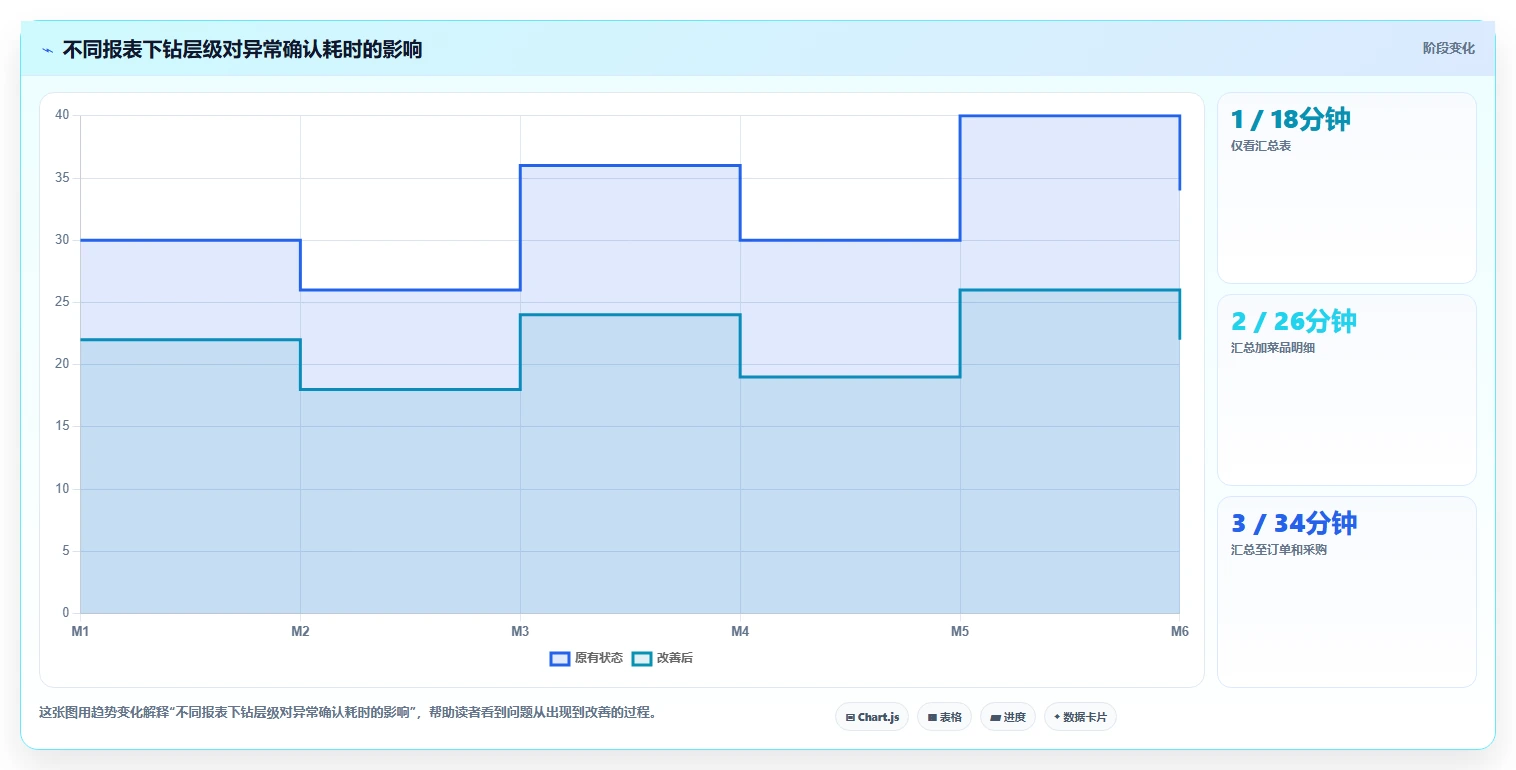Click the M2 axis label
This screenshot has height=770, width=1516.
pos(300,631)
